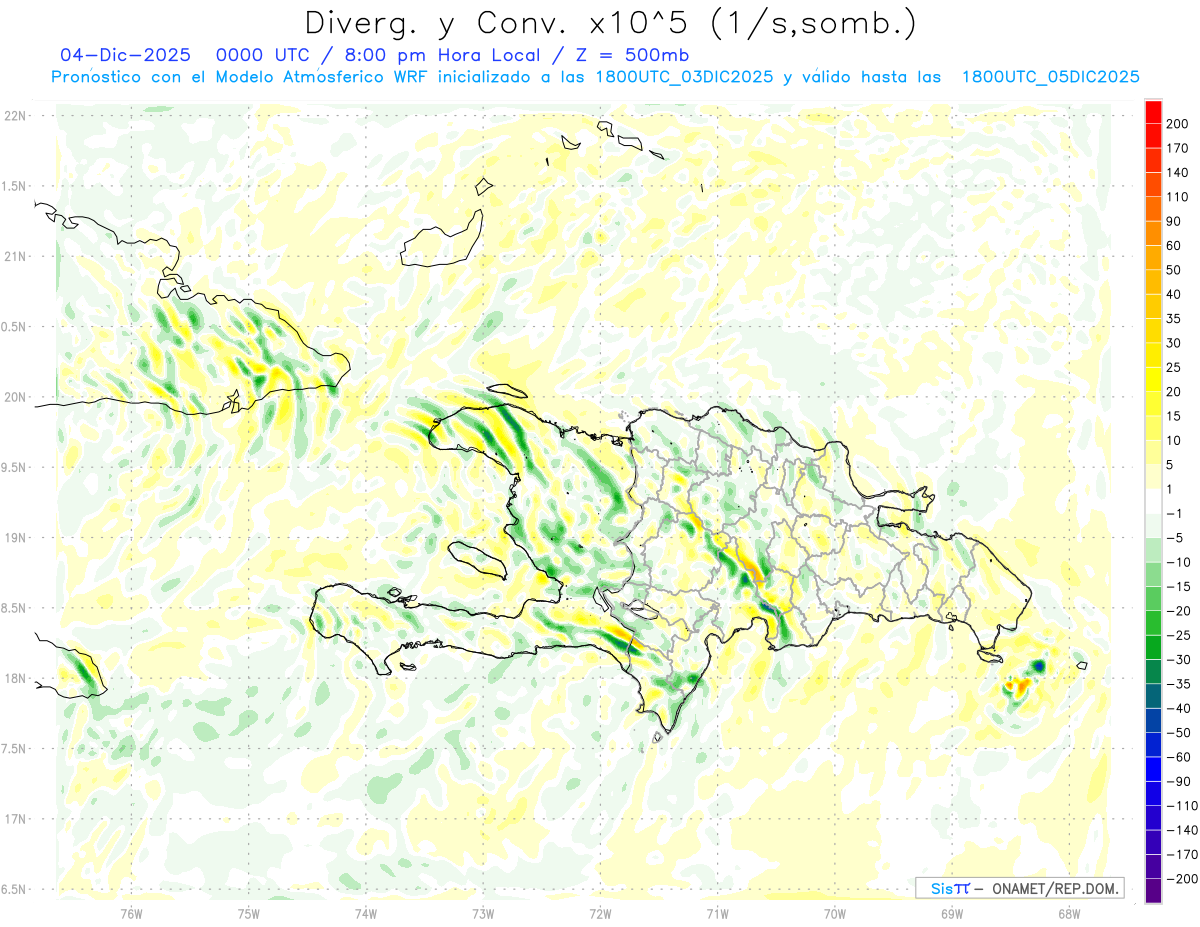Click the colorbar value '-110'
The image size is (1200, 927).
(x=1181, y=806)
